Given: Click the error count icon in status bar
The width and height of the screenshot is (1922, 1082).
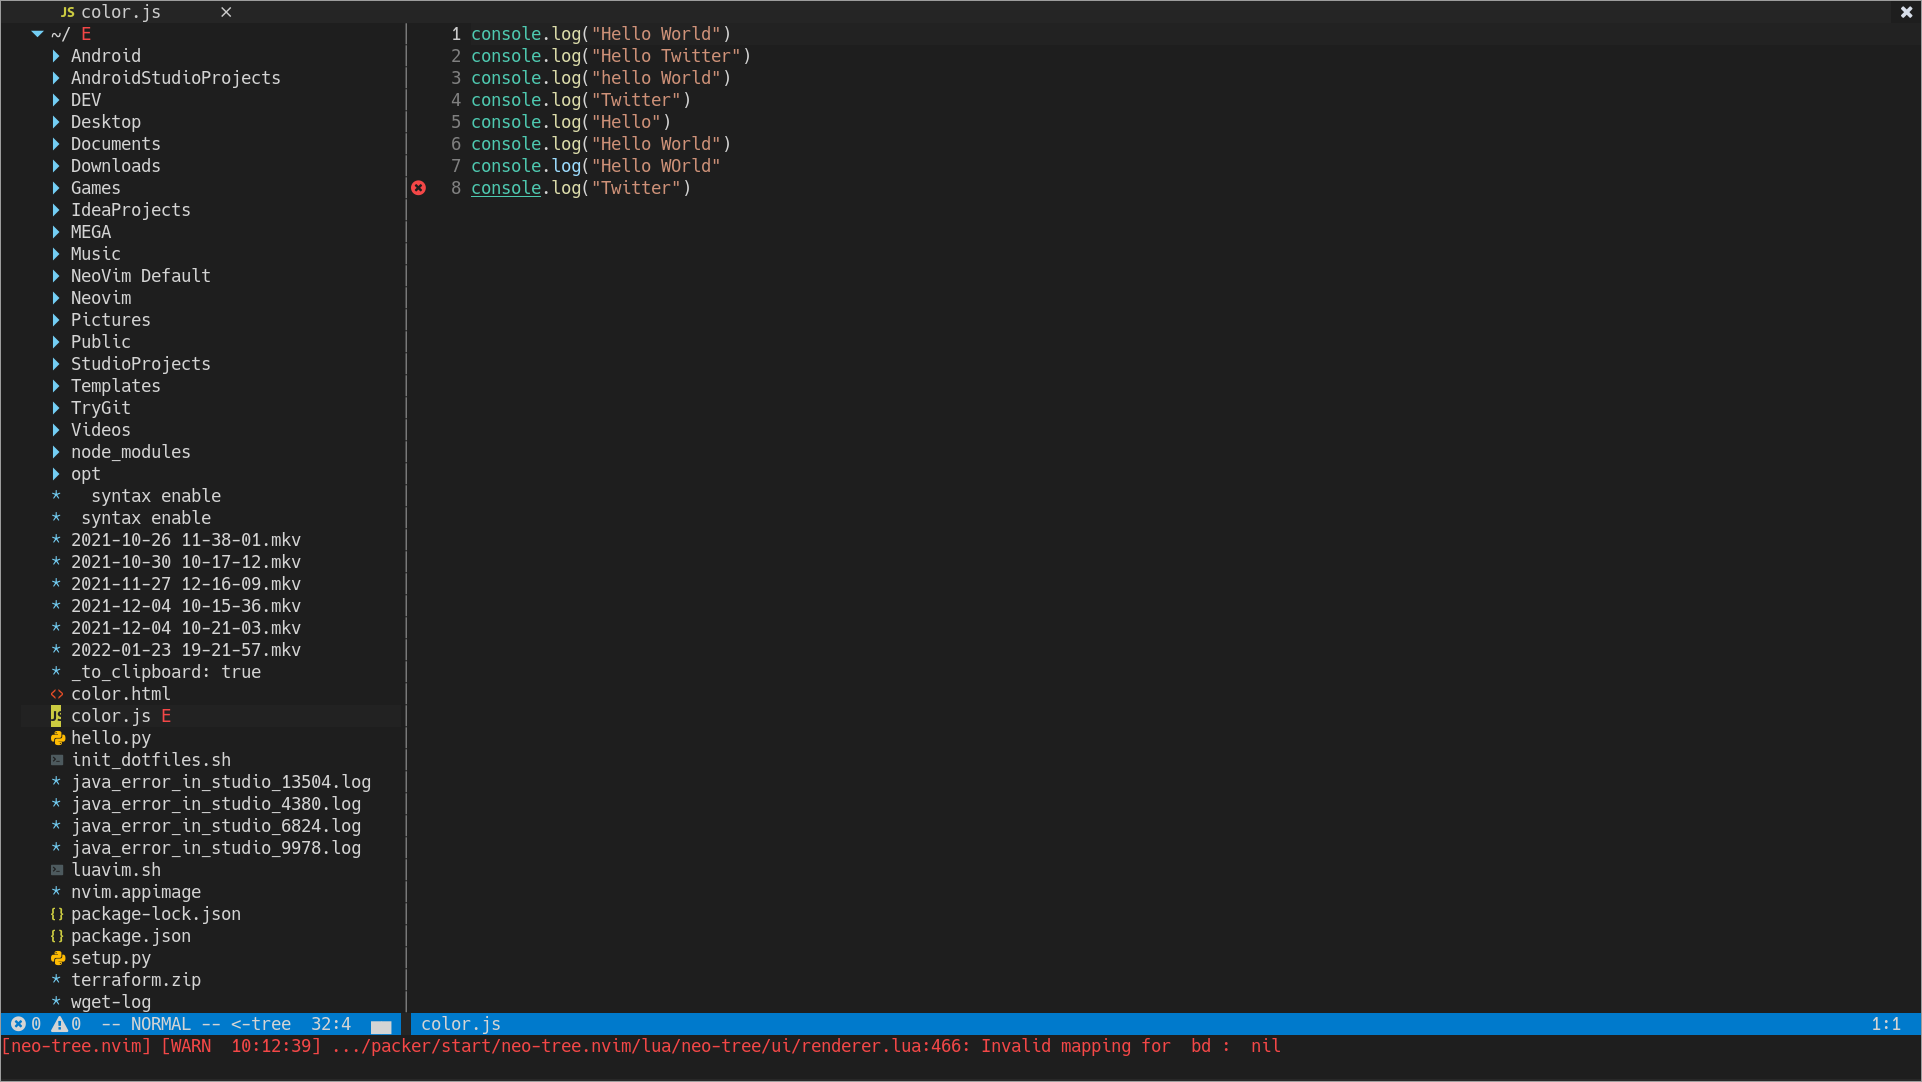Looking at the screenshot, I should (x=18, y=1024).
